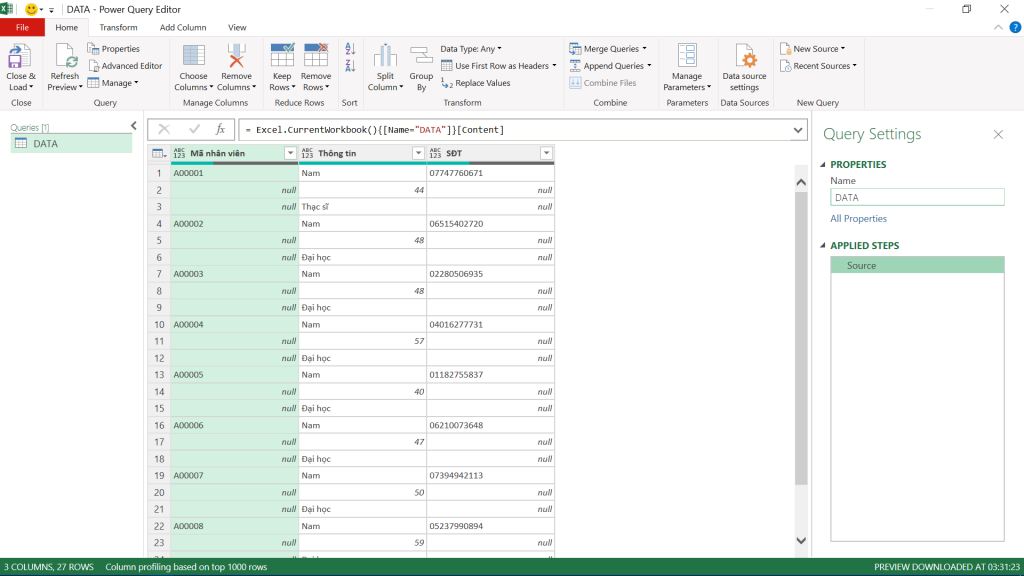Open filter dropdown for SĐT column
The width and height of the screenshot is (1024, 576).
(547, 153)
